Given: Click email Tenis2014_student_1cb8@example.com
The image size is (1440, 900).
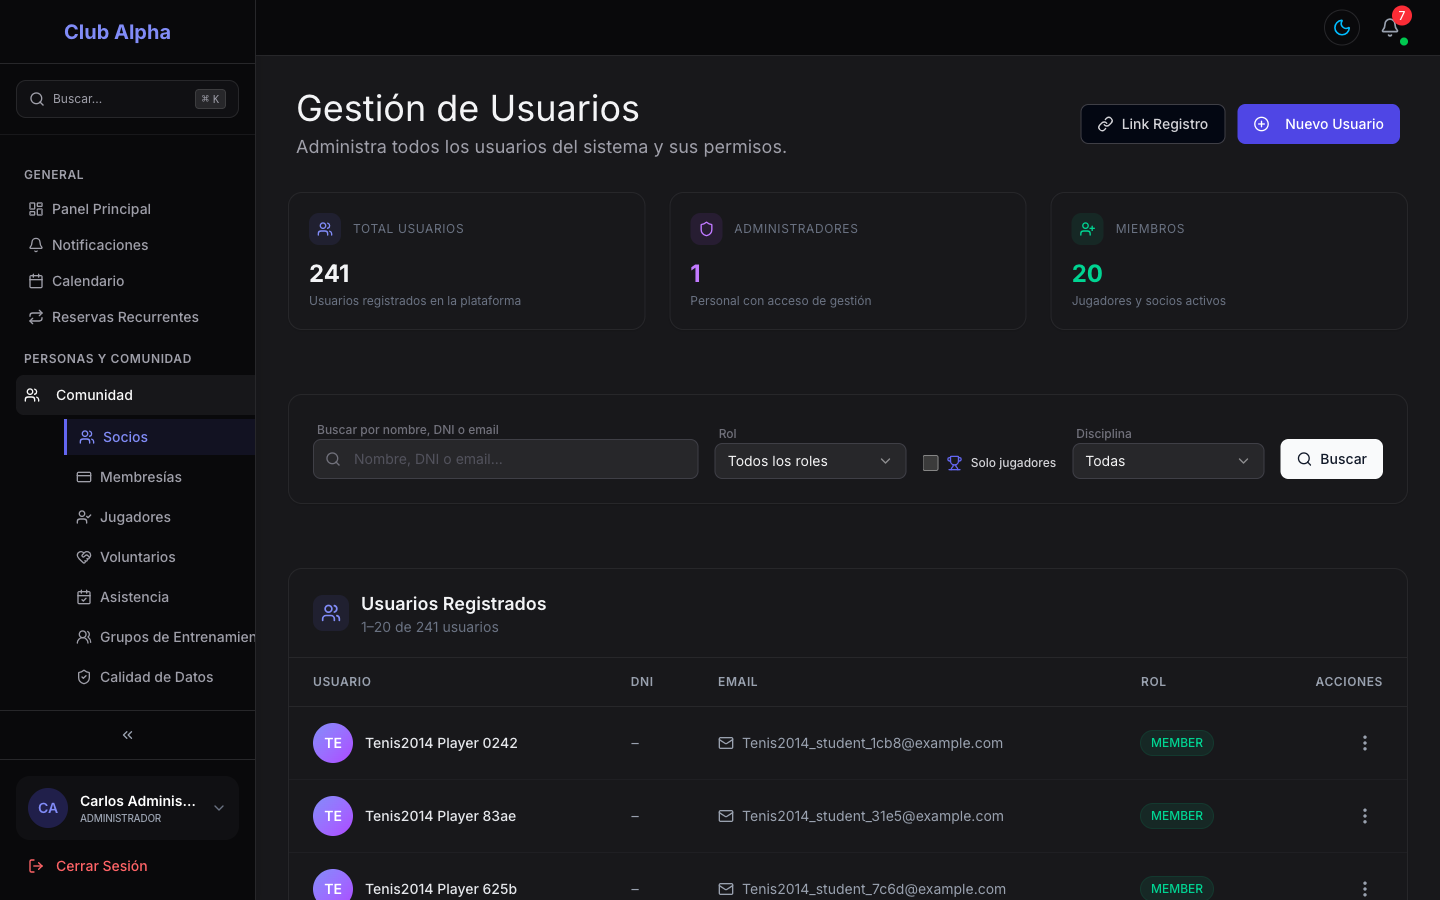Looking at the screenshot, I should (872, 743).
